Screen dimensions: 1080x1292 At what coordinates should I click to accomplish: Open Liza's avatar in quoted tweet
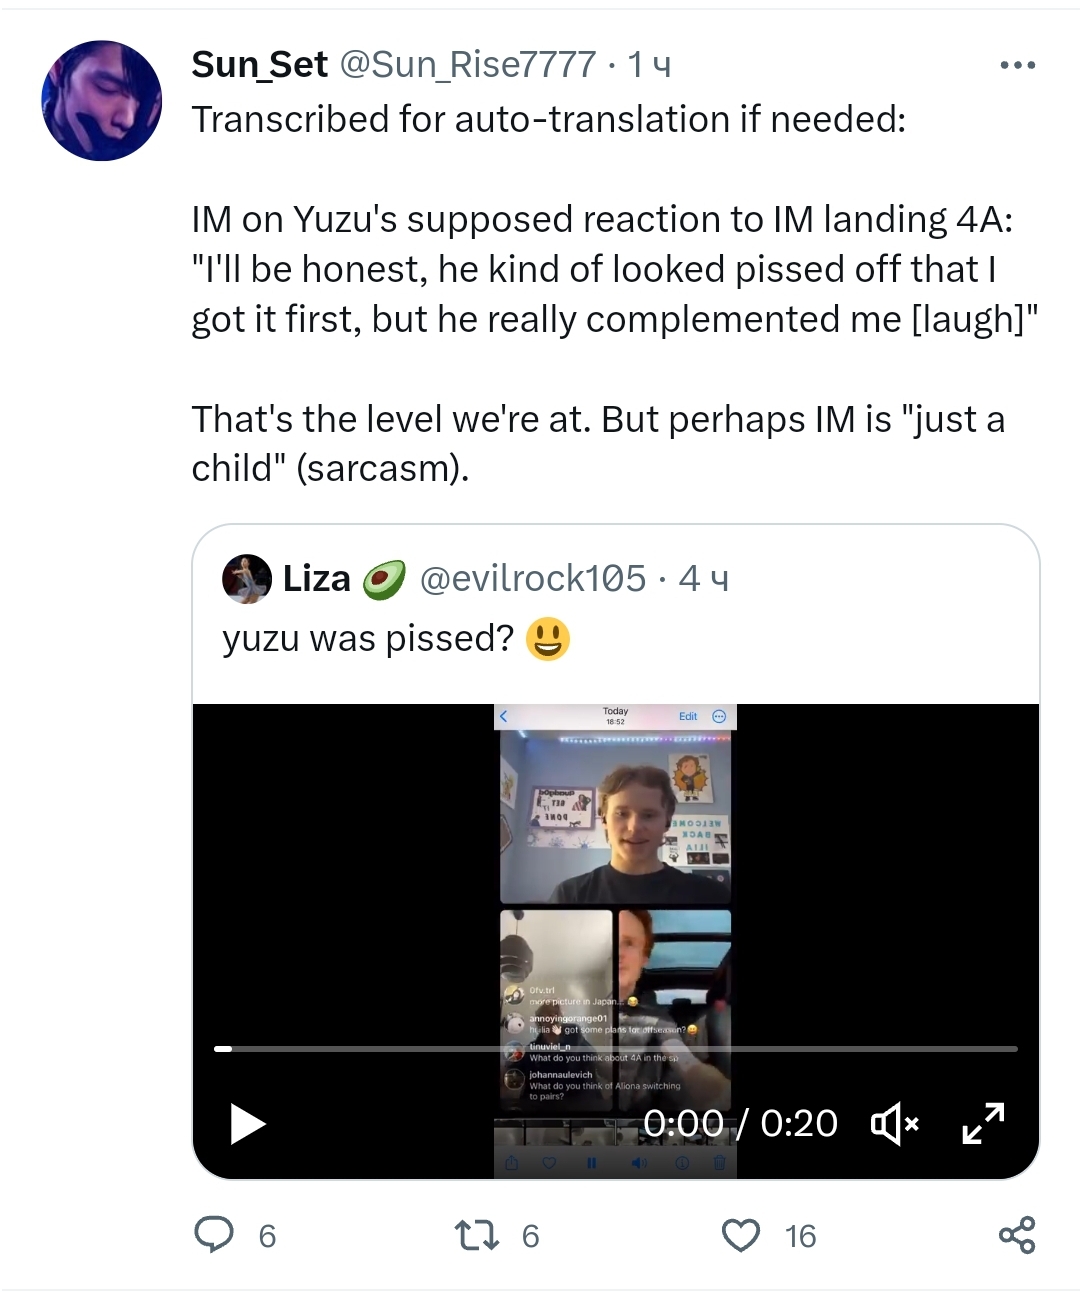click(x=247, y=579)
